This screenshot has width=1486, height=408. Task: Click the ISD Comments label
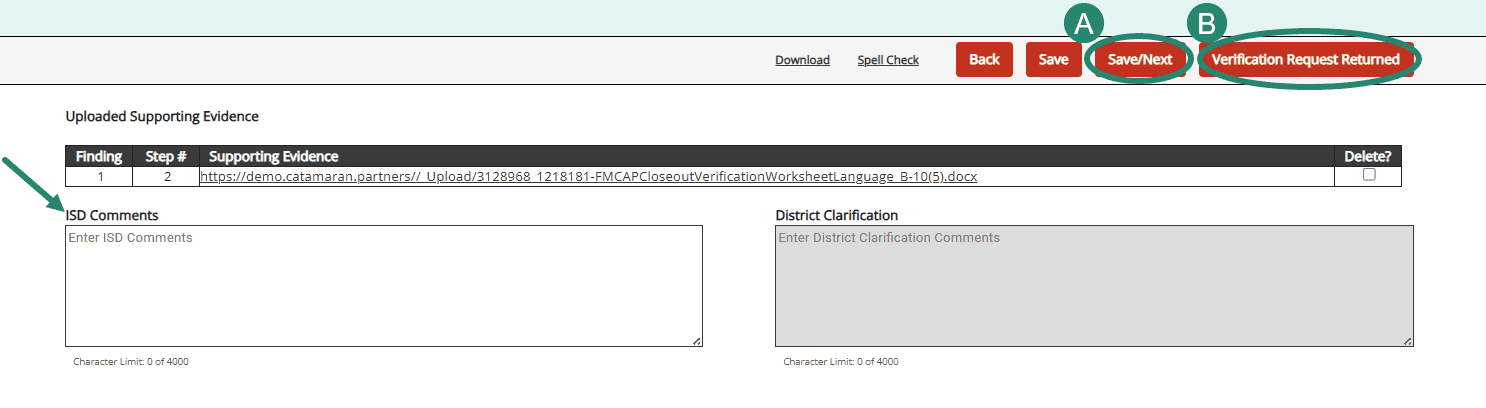point(112,215)
